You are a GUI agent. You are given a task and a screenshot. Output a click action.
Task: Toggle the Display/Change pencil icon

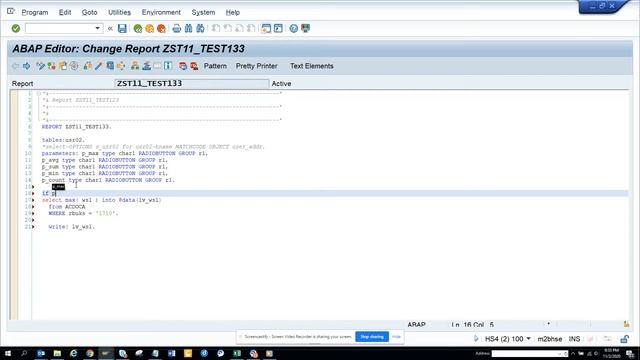click(x=40, y=66)
